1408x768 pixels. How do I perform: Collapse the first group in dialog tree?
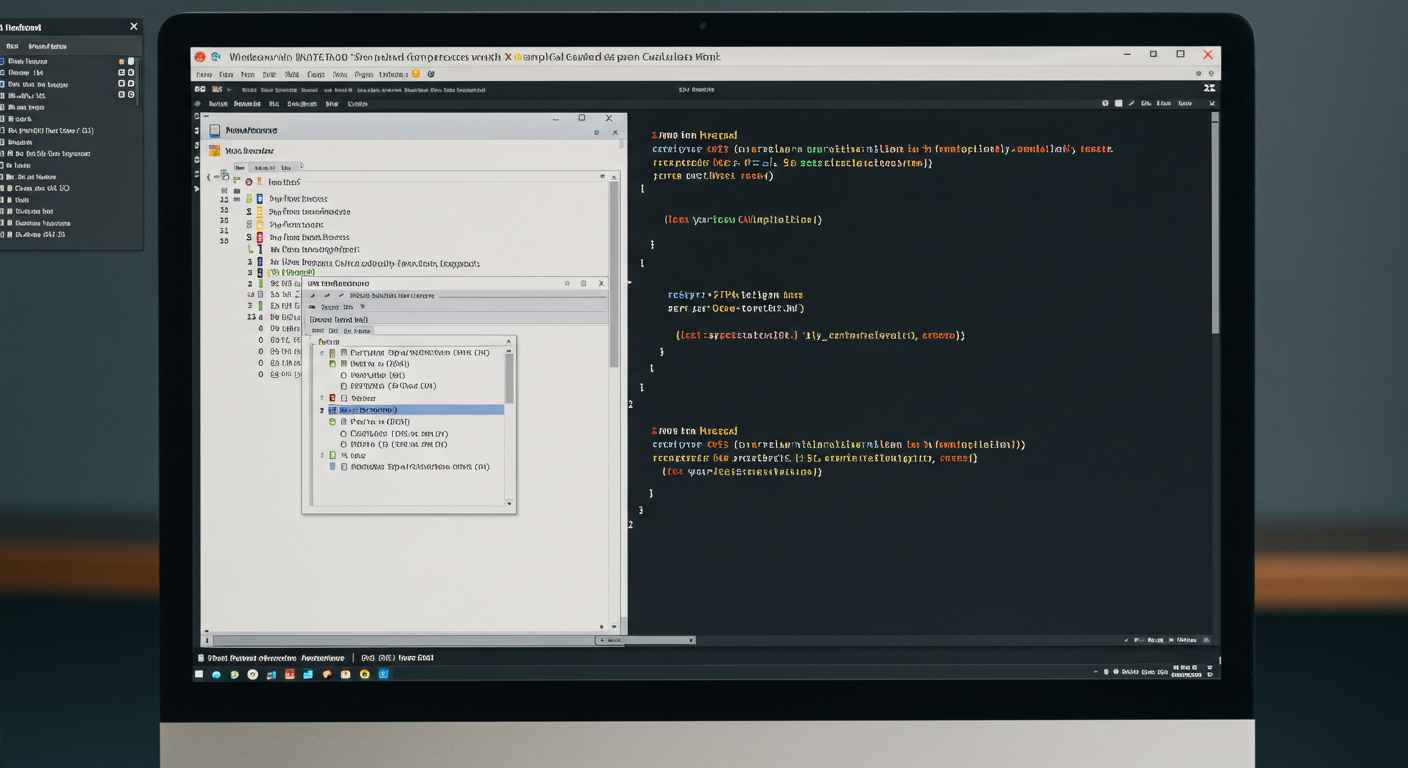click(322, 353)
